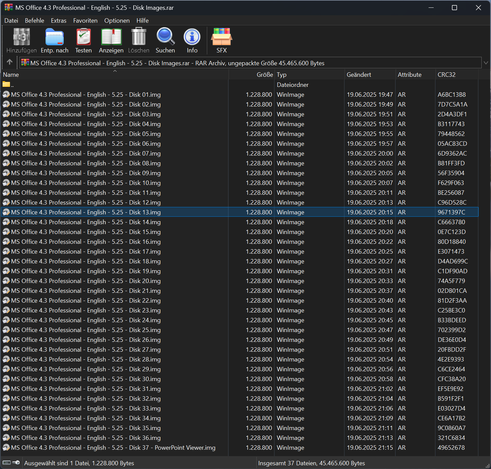Open the Hilfe menu
Viewport: 491px width, 469px height.
click(x=142, y=21)
